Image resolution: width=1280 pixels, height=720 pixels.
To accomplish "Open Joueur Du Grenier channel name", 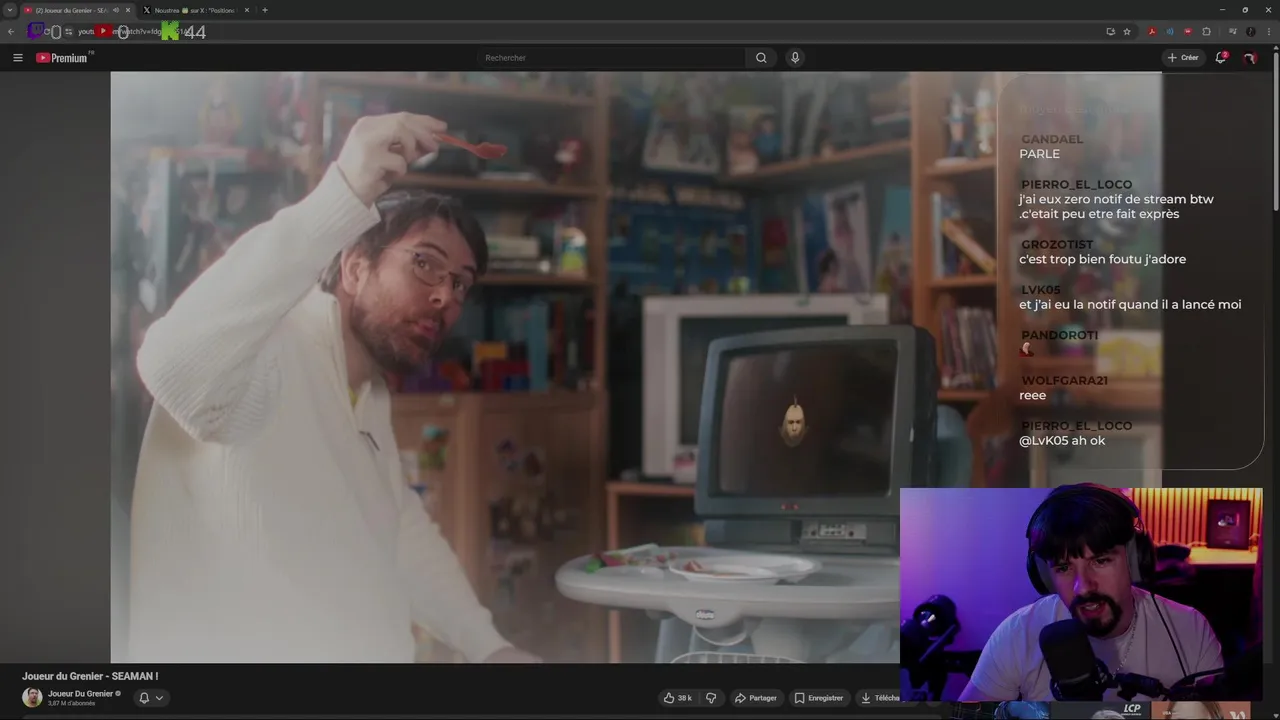I will pyautogui.click(x=80, y=693).
